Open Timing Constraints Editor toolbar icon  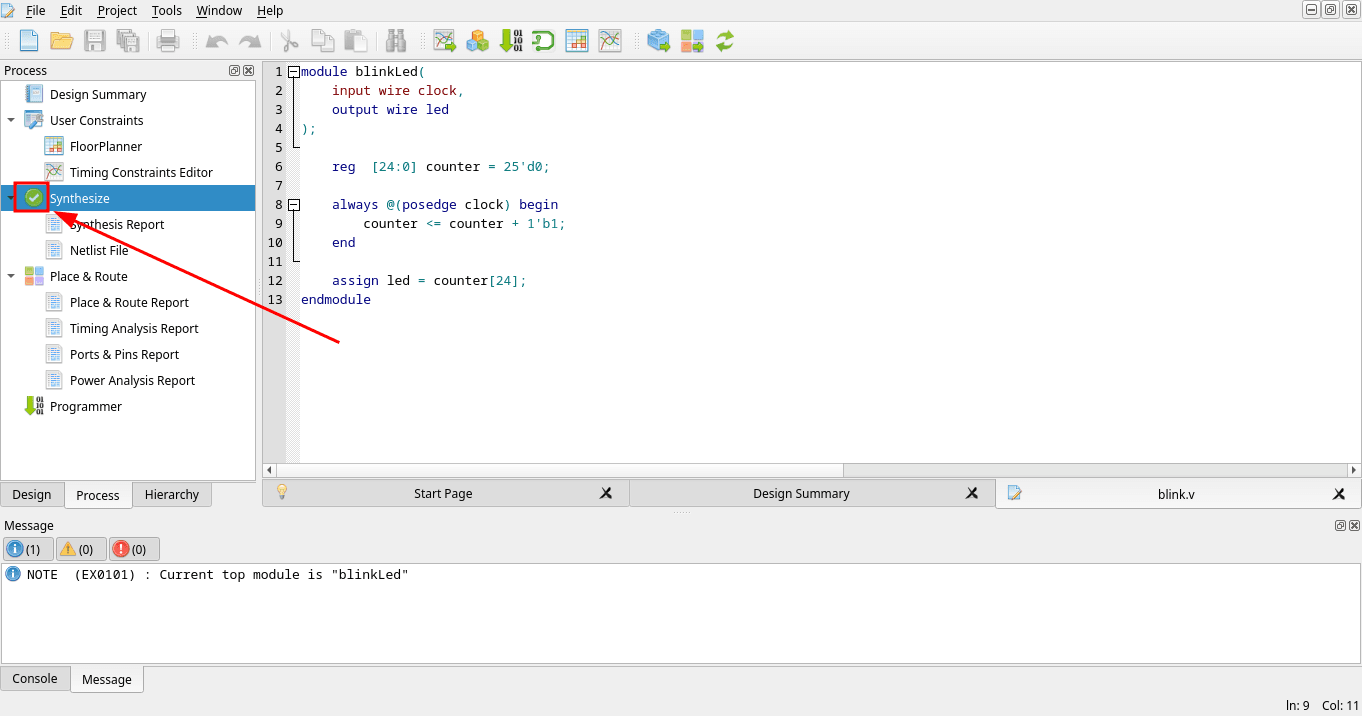tap(610, 41)
